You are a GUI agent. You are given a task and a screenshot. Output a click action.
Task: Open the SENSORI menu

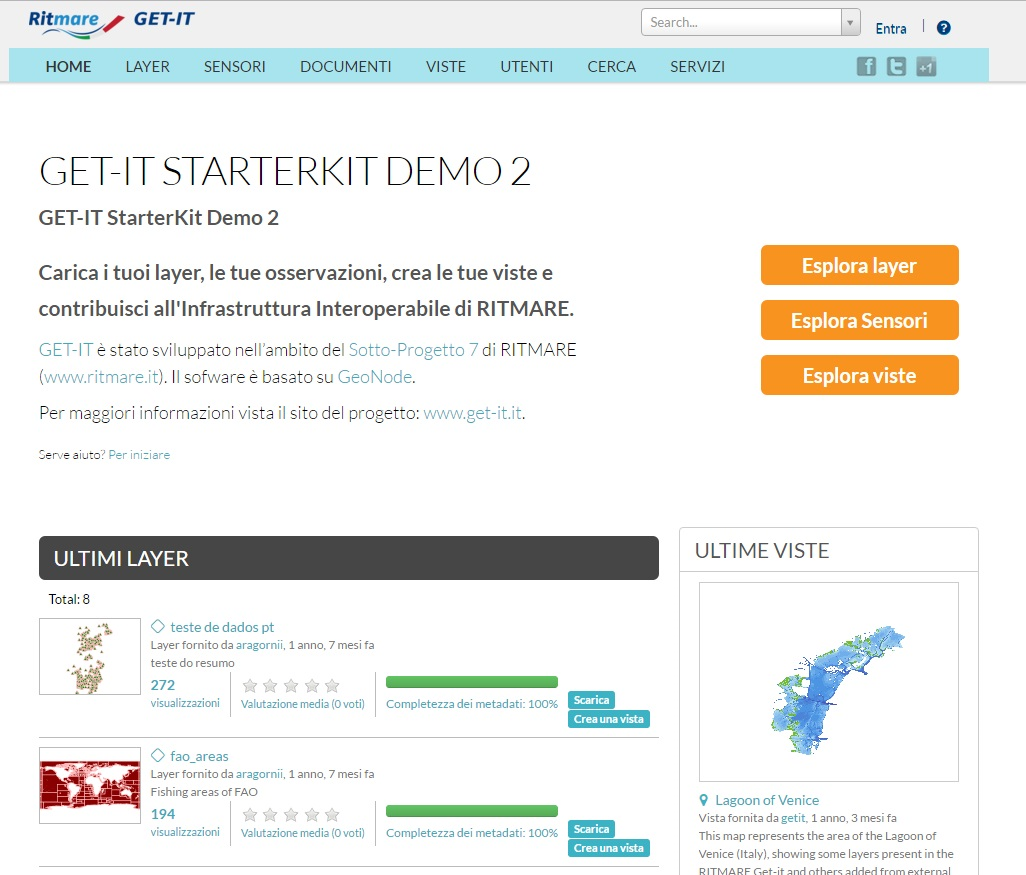234,67
